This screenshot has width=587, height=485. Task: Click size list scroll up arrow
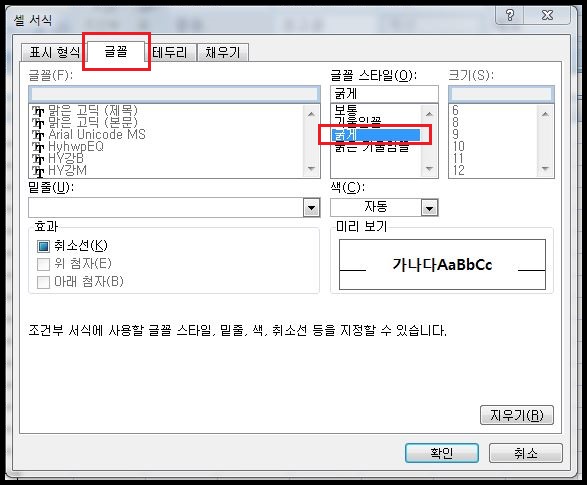coord(545,114)
